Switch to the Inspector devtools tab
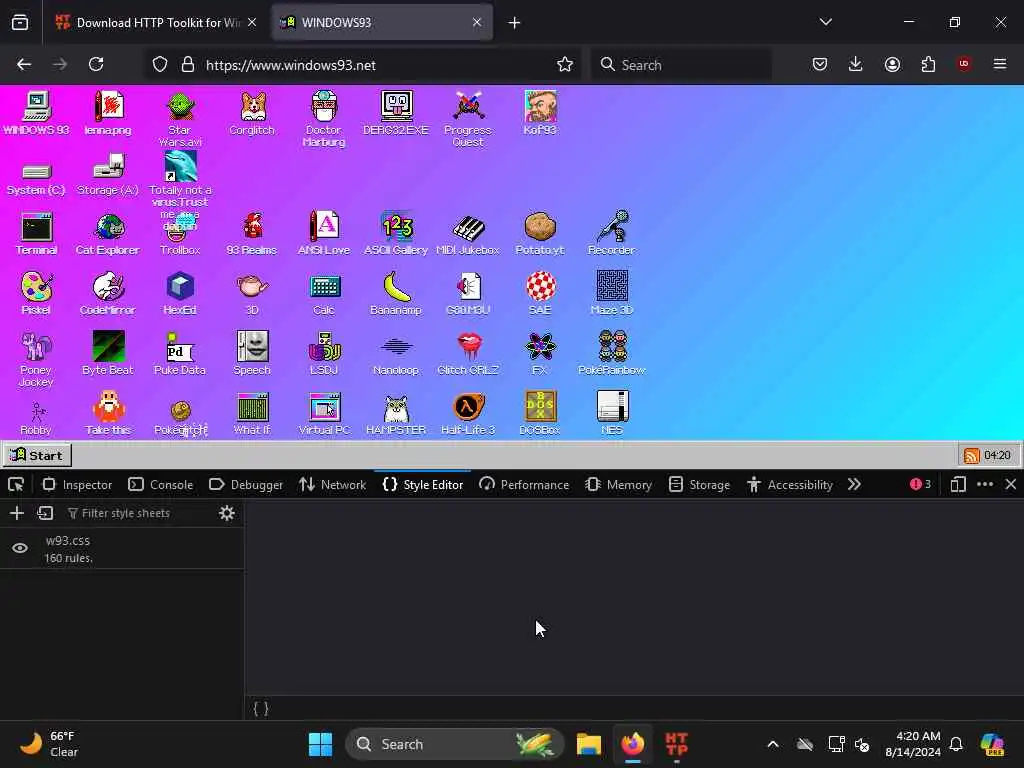 [x=78, y=485]
